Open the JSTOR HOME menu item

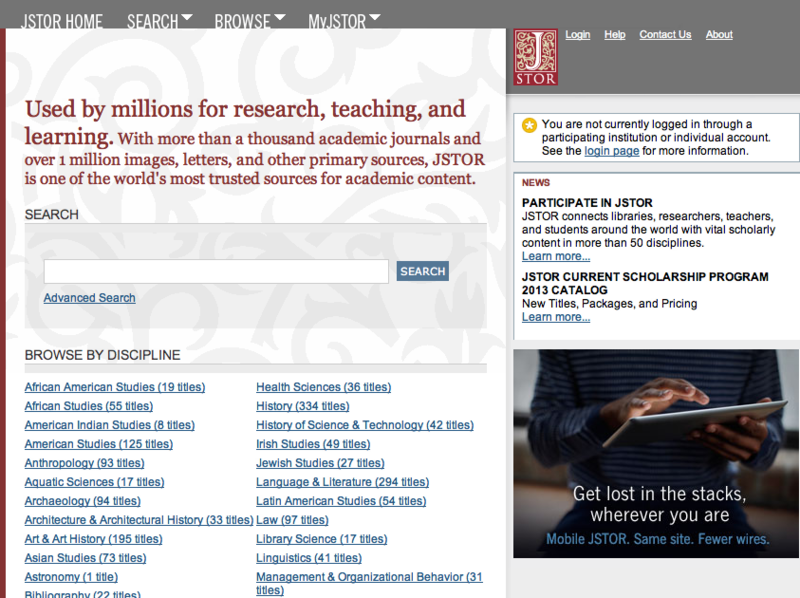tap(62, 21)
